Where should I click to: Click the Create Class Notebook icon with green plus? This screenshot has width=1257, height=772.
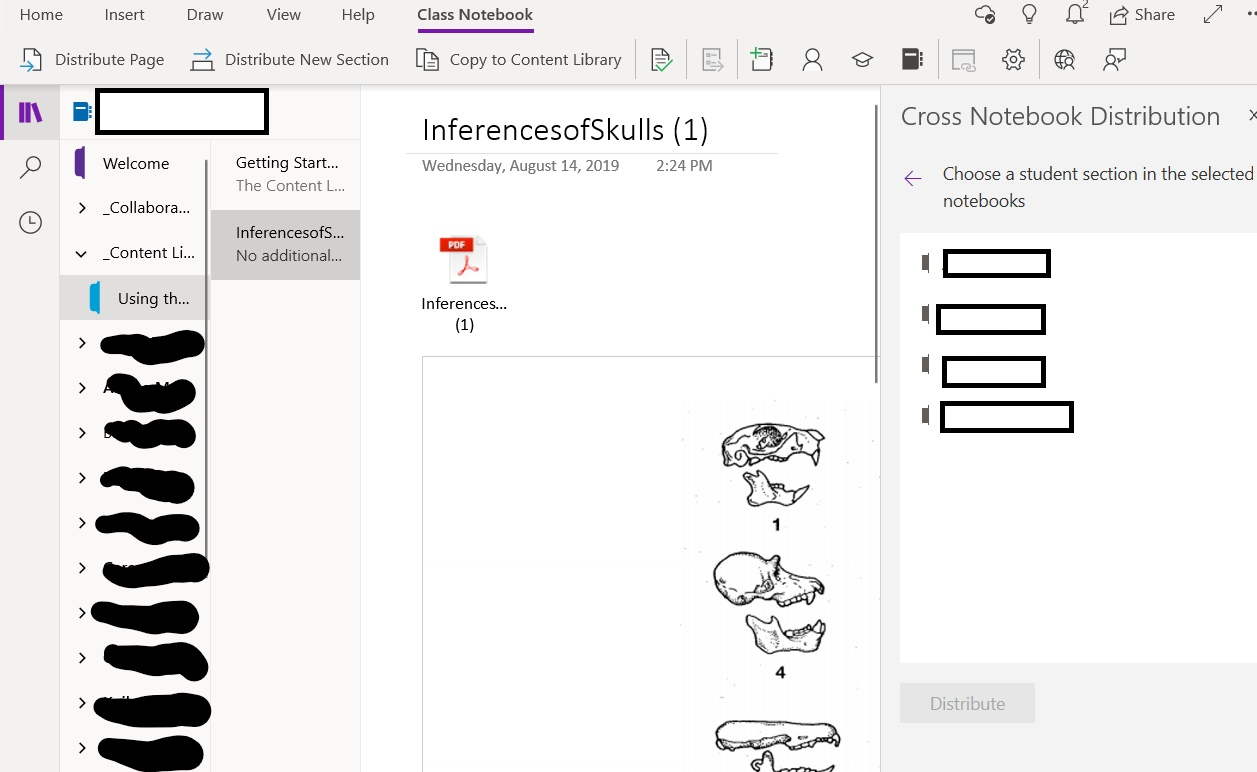[x=762, y=60]
